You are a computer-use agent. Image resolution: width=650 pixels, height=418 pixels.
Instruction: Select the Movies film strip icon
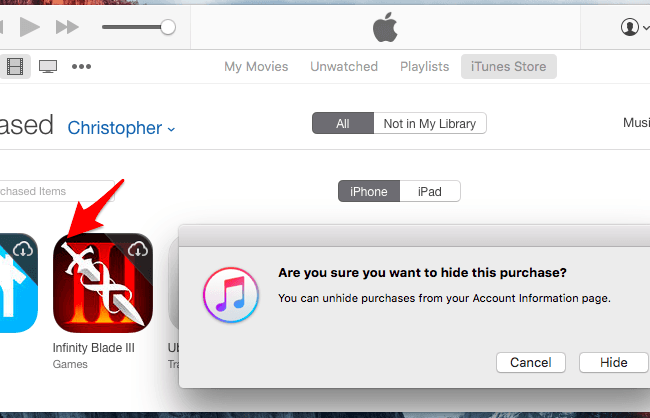(x=14, y=67)
